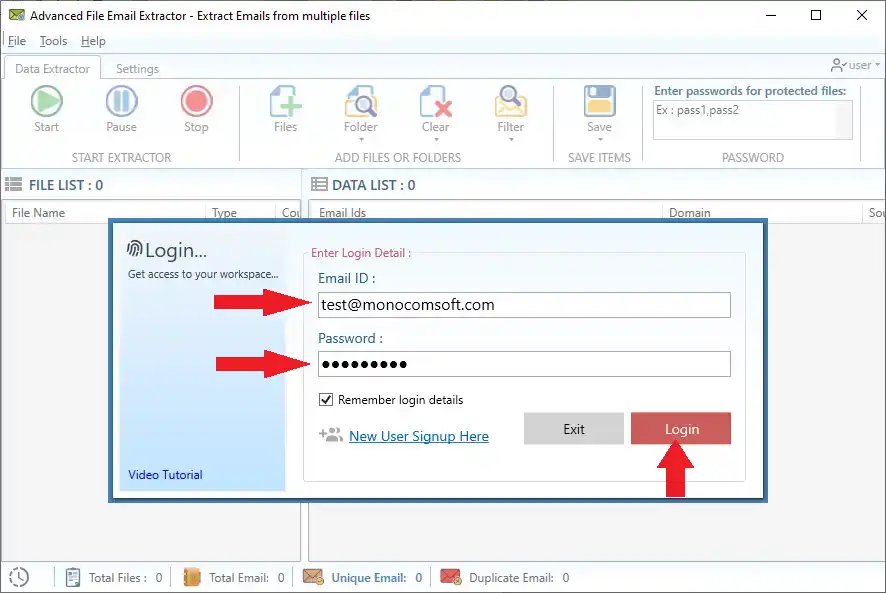Open the Video Tutorial link

(x=165, y=474)
